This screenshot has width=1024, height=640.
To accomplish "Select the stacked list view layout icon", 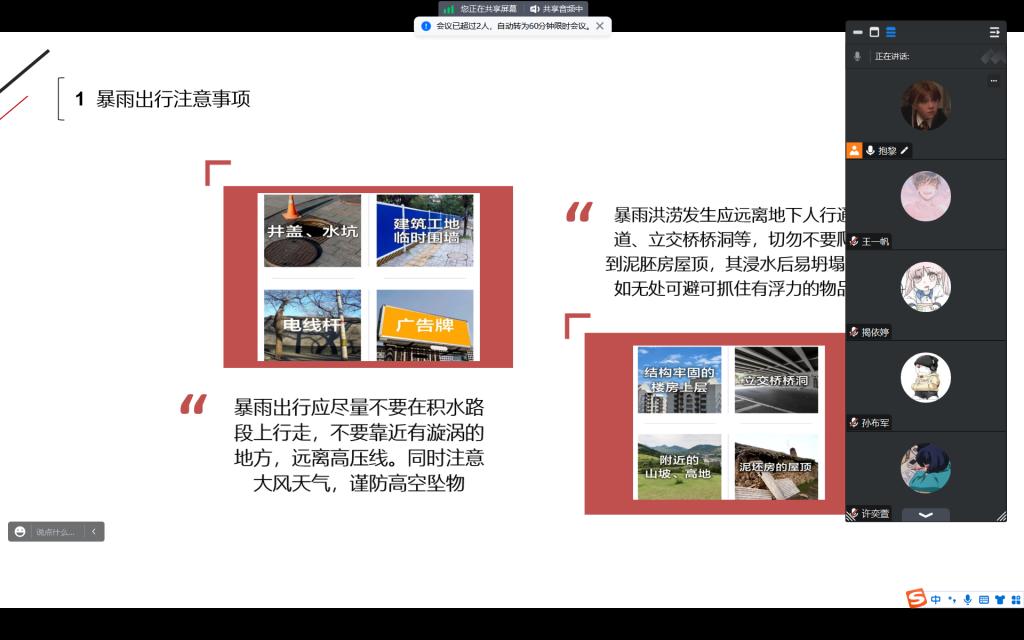I will tap(891, 32).
